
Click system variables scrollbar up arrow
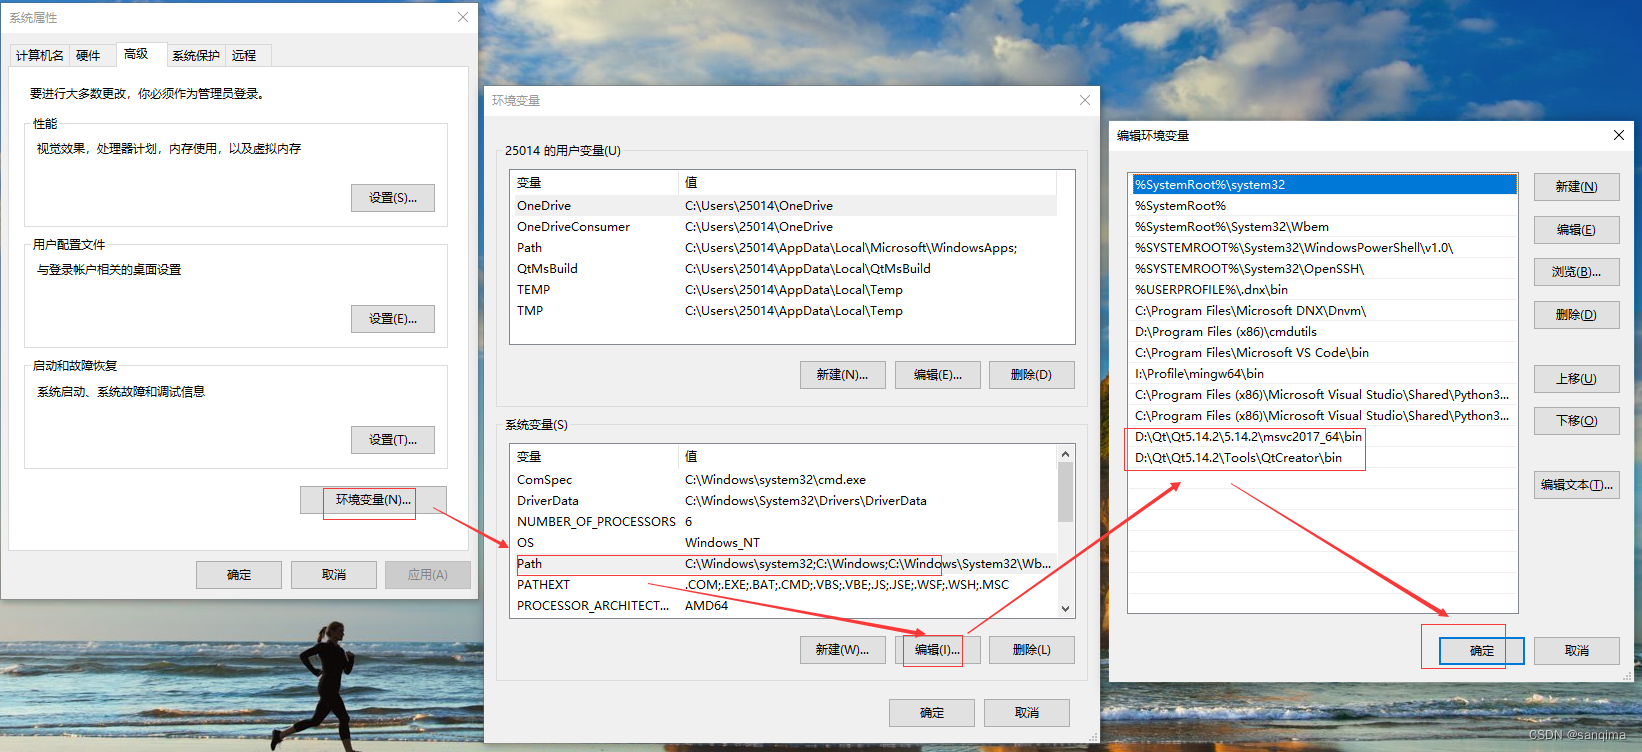(1066, 454)
